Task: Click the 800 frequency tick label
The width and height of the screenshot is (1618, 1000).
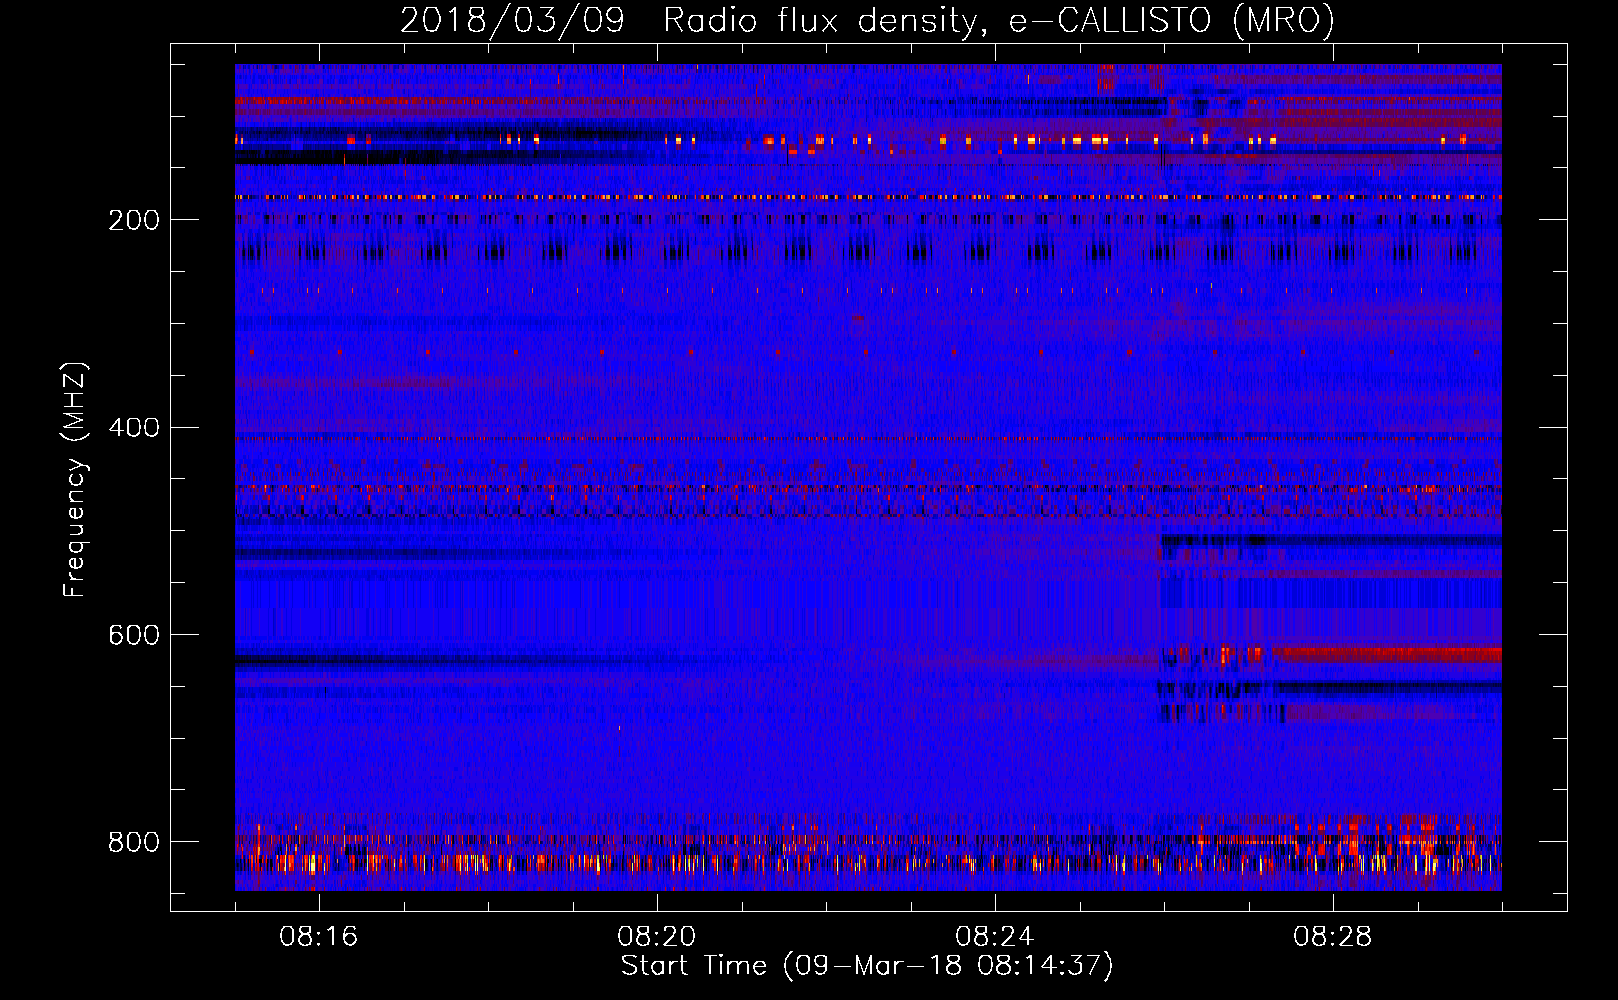Action: [134, 842]
